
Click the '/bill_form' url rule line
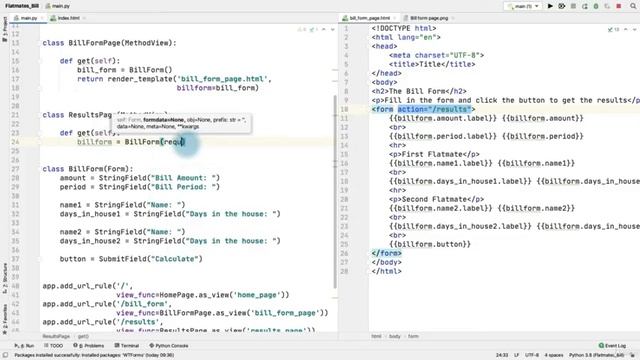coord(107,304)
